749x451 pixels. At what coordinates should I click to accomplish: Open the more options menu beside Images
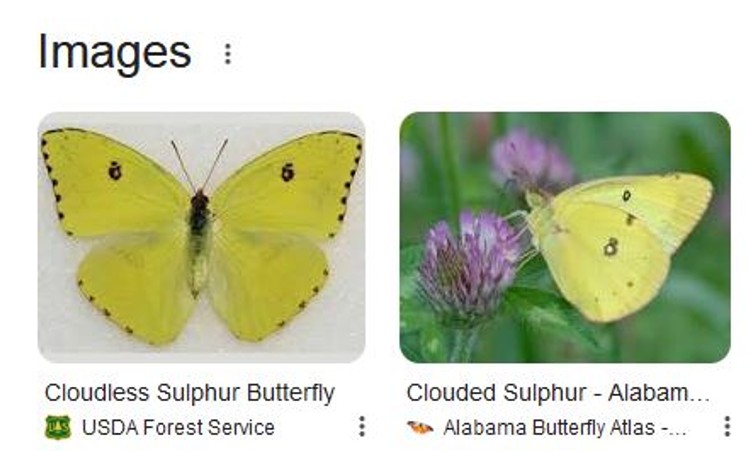click(228, 54)
